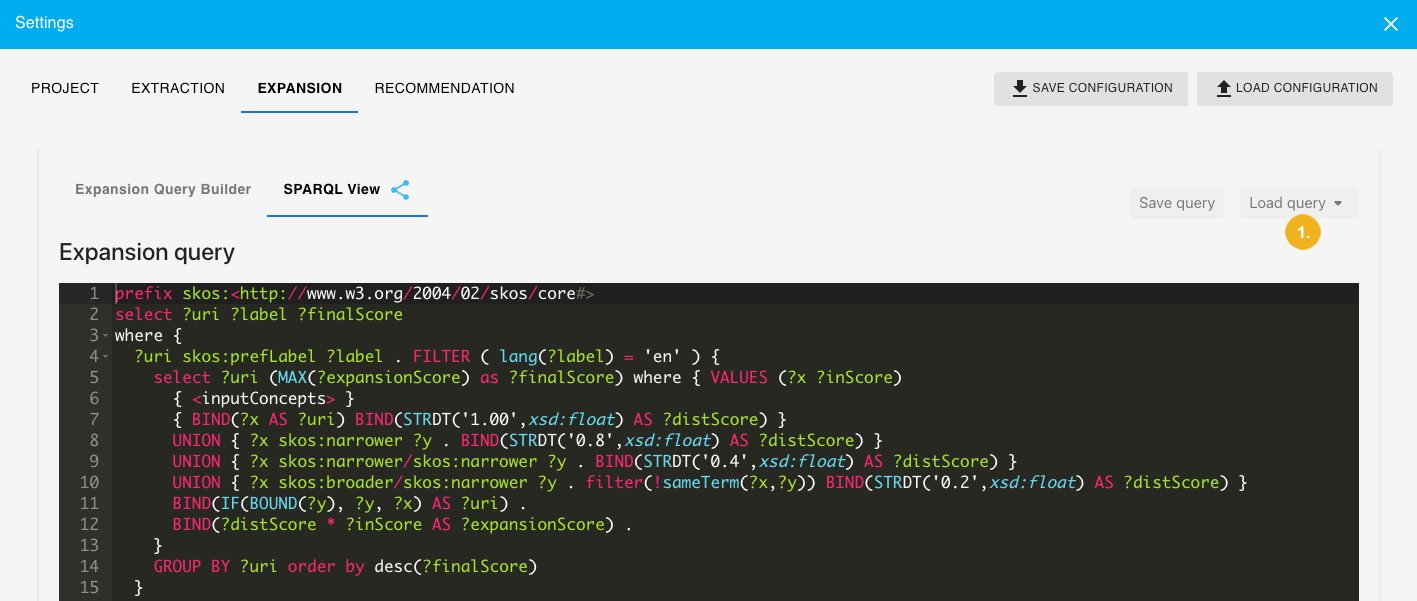Click the LOAD CONFIGURATION button
The image size is (1417, 601).
1294,88
